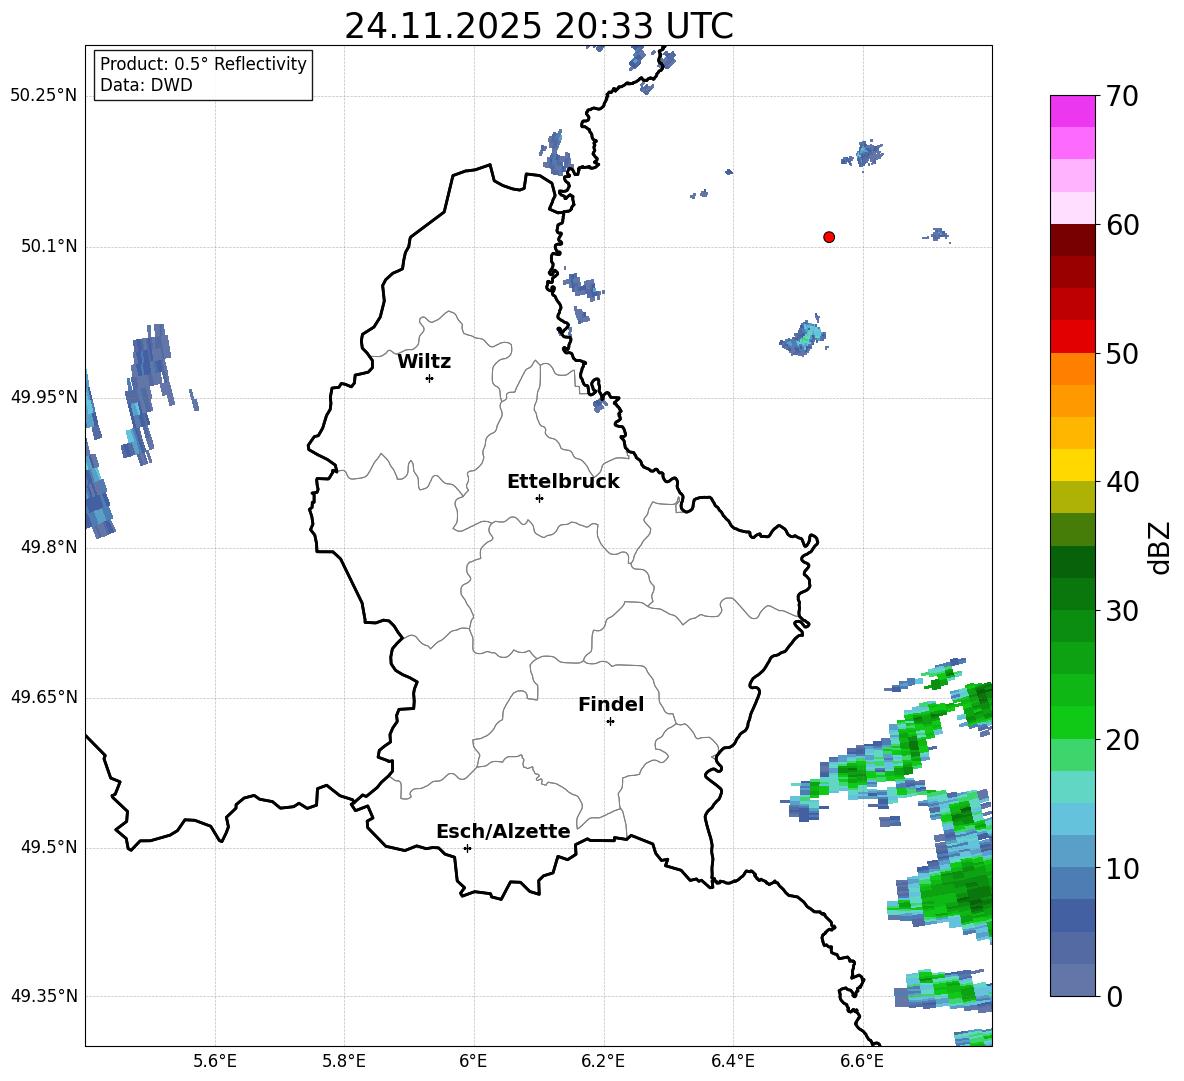The width and height of the screenshot is (1184, 1081).
Task: Select the Ettelbruck city label
Action: click(563, 482)
